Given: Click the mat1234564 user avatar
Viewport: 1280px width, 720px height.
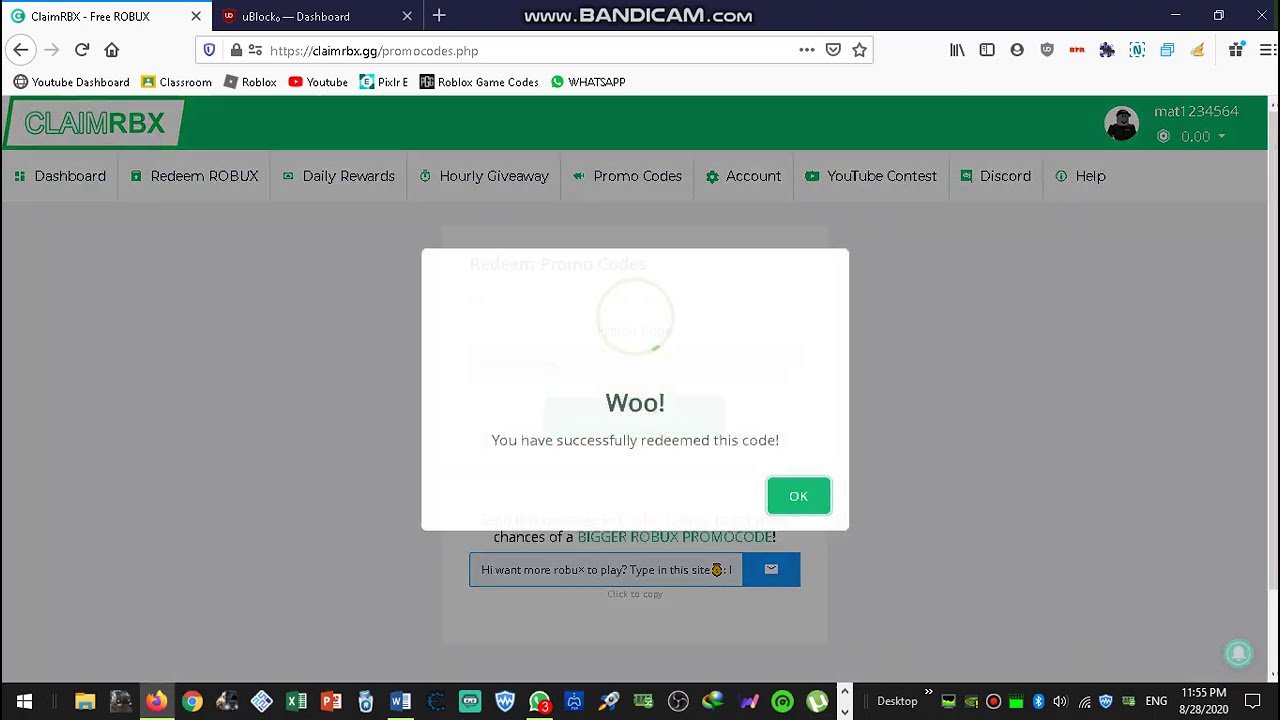Looking at the screenshot, I should coord(1122,123).
